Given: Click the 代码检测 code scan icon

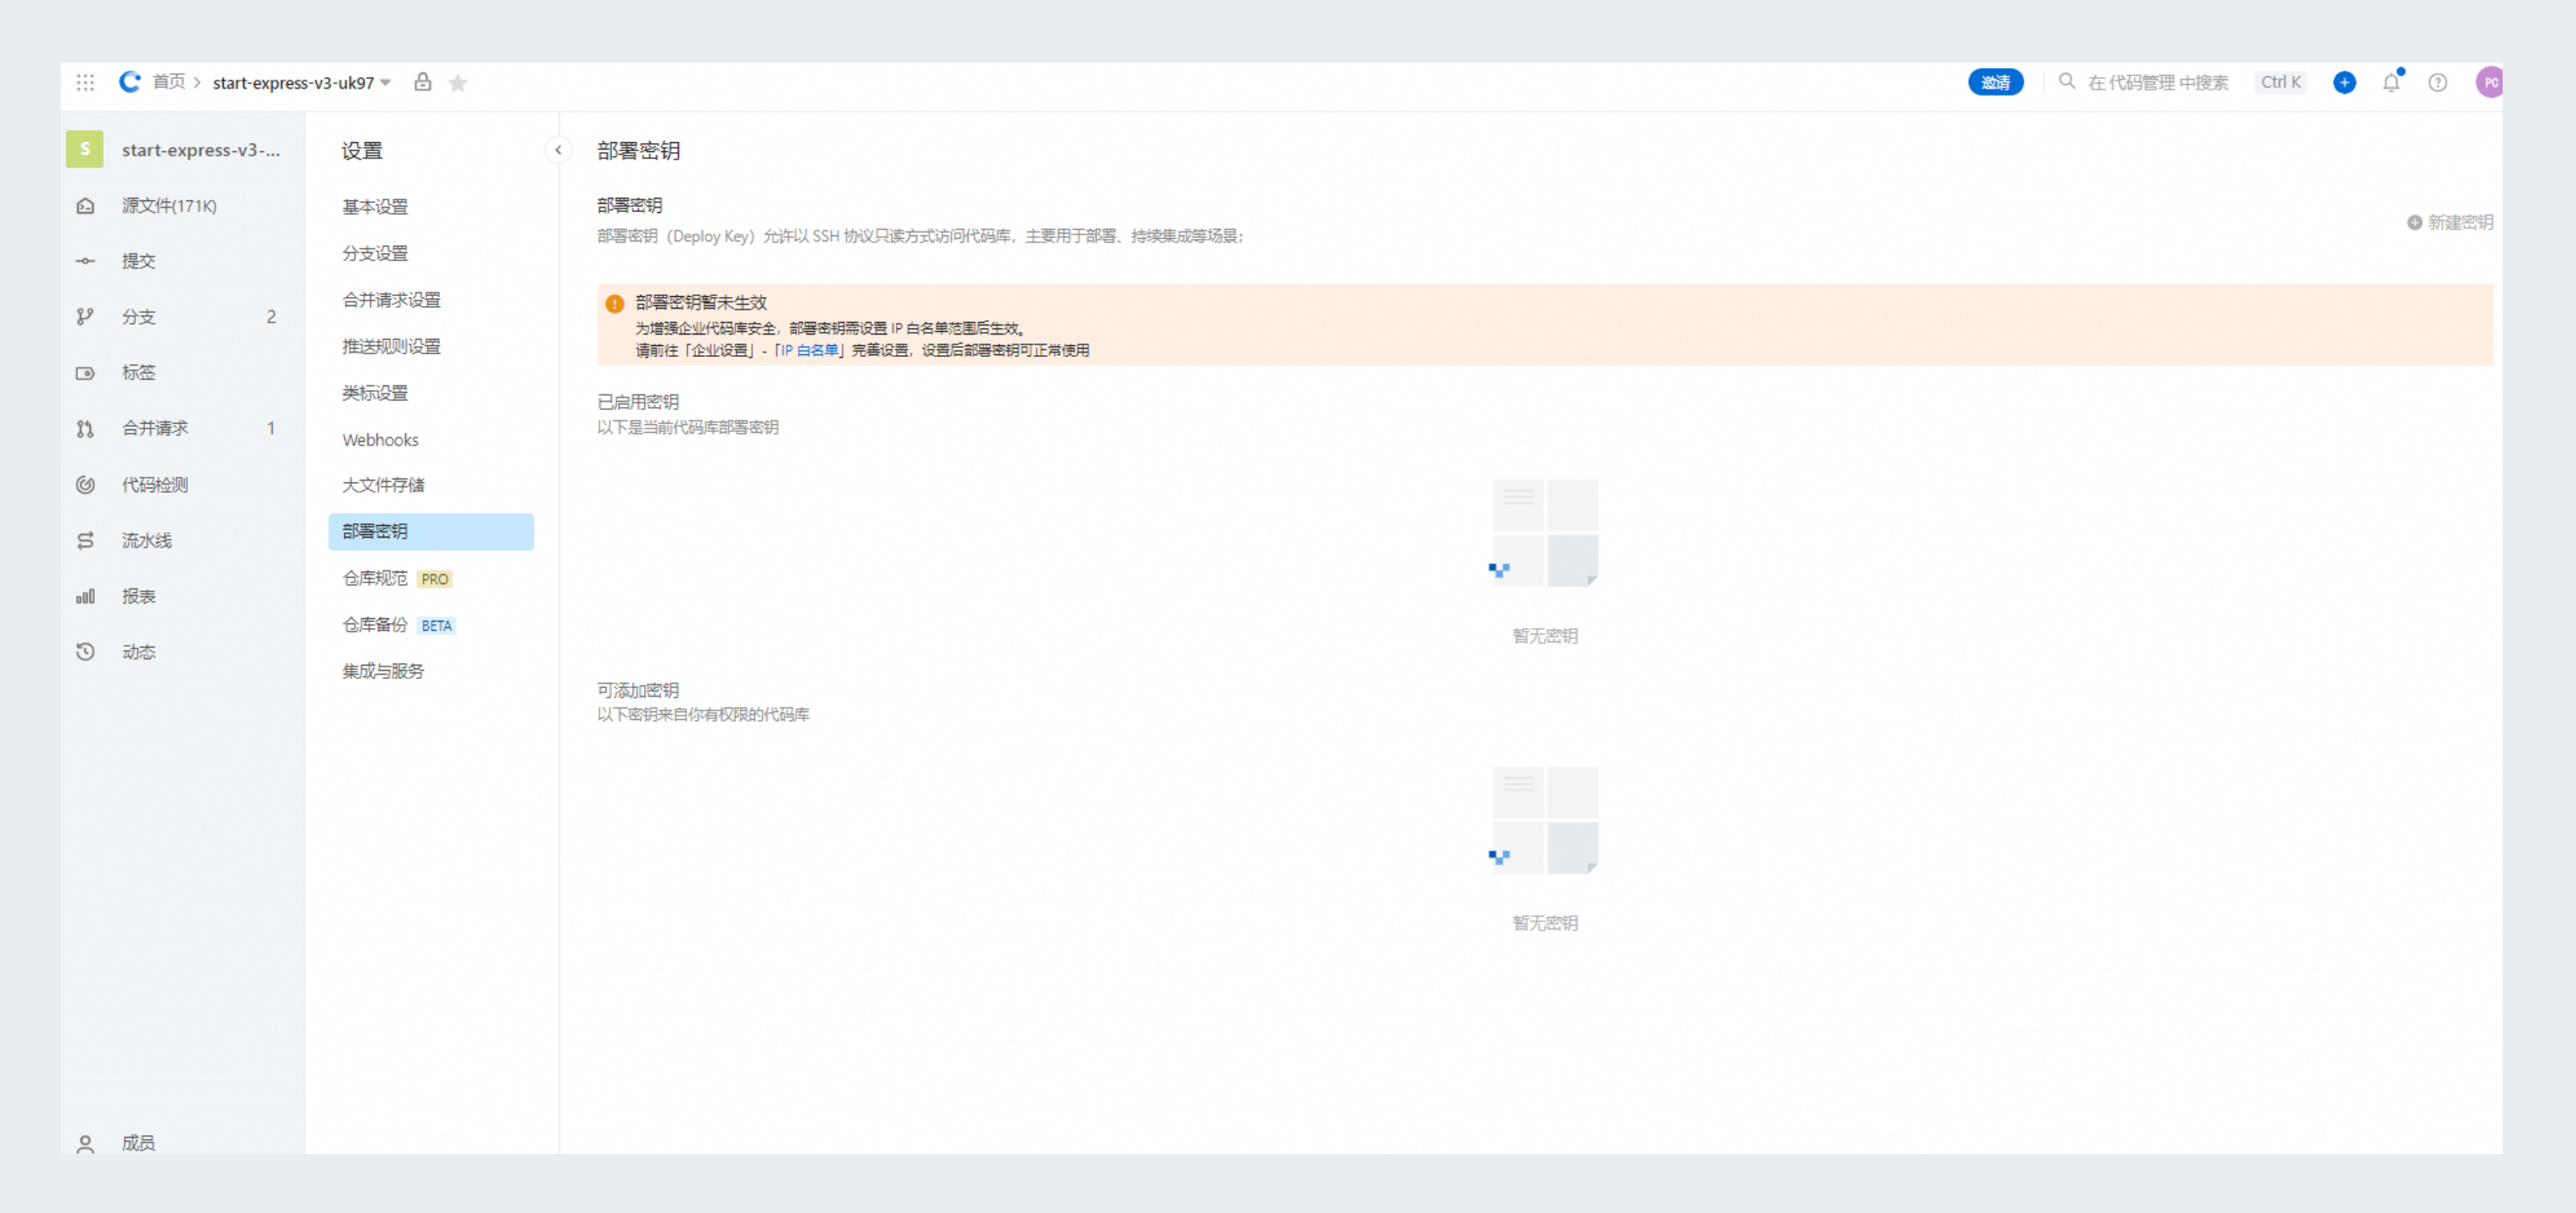Looking at the screenshot, I should (x=85, y=485).
